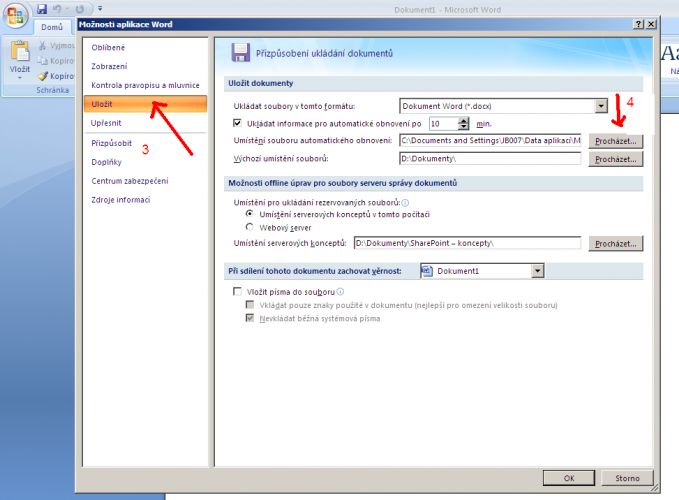
Task: Click the Redo icon in quick access toolbar
Action: [x=80, y=9]
